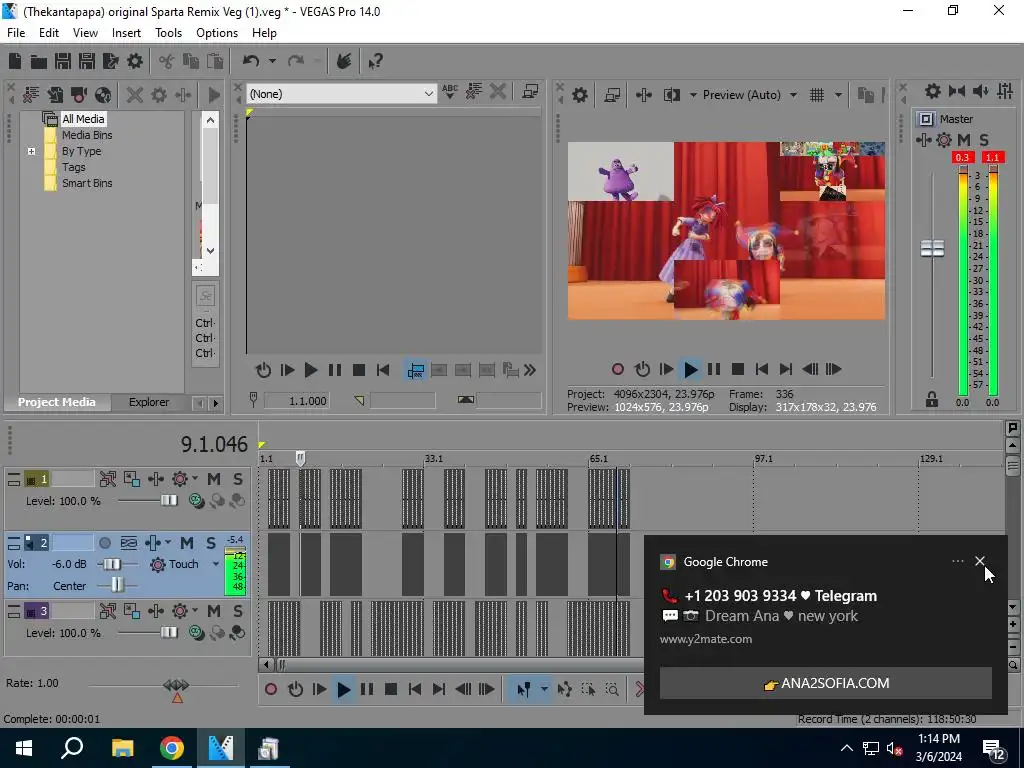Click the trimmer cursor position field 1.1.000

coord(296,400)
